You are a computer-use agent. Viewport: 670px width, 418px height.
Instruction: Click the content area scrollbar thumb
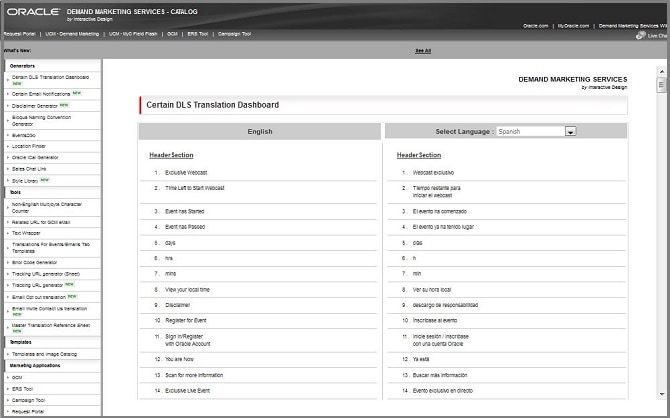(x=661, y=85)
